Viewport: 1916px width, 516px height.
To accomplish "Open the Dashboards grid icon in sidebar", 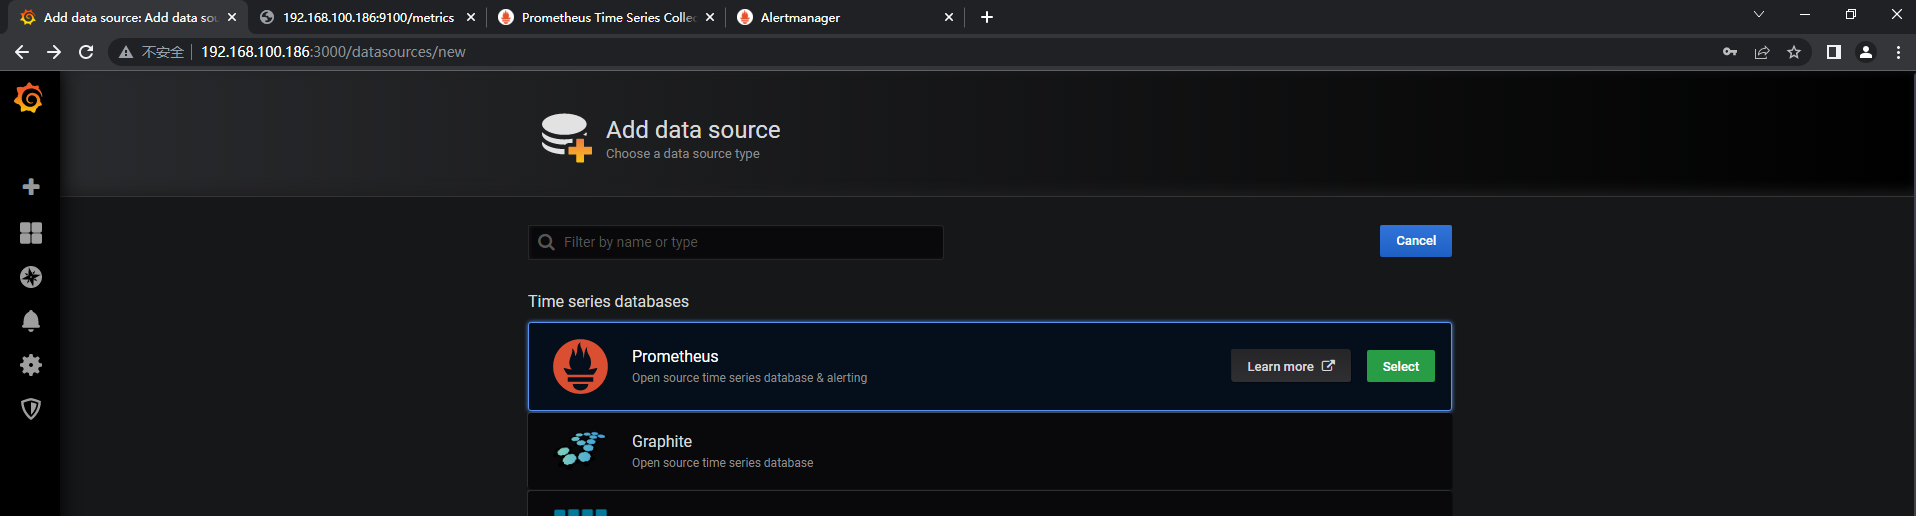I will click(31, 233).
